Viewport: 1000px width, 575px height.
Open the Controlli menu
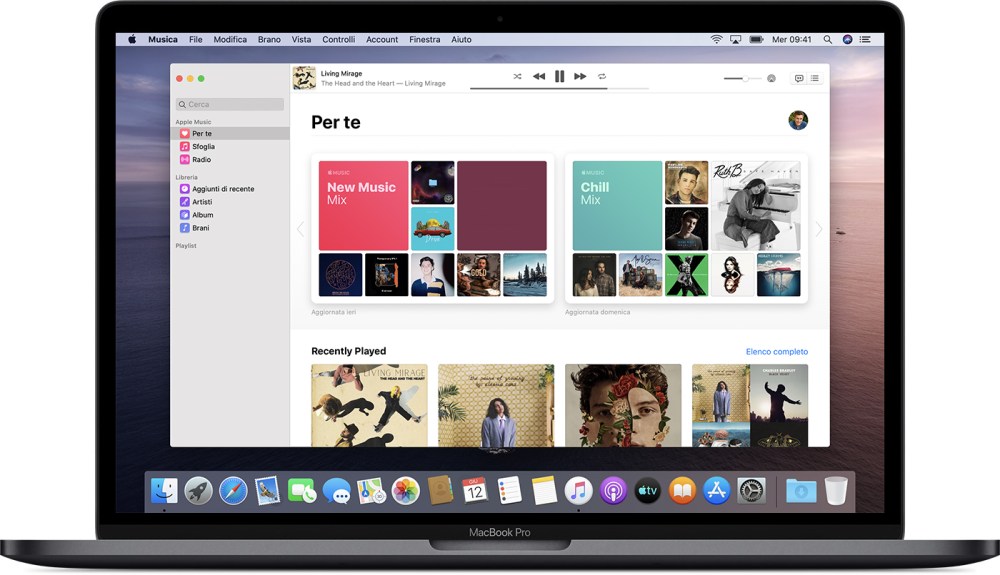[x=339, y=40]
